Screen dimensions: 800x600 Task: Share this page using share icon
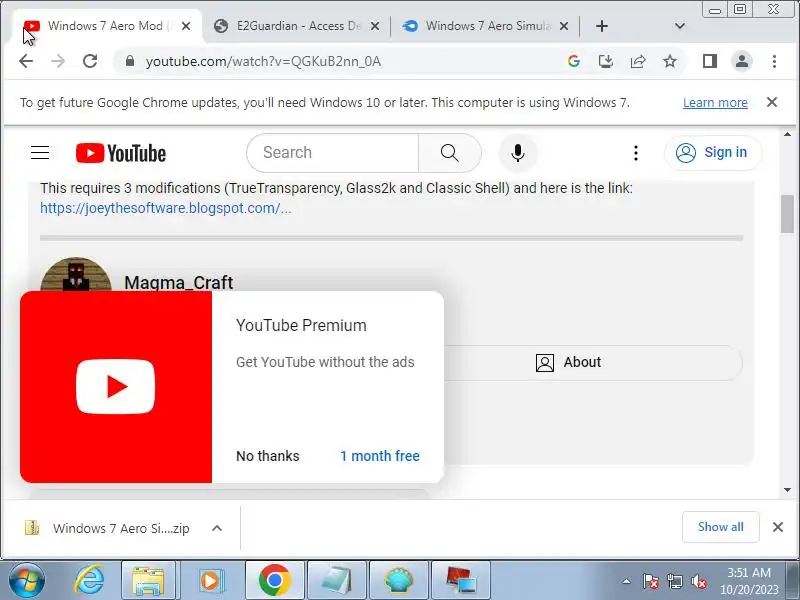[x=638, y=61]
